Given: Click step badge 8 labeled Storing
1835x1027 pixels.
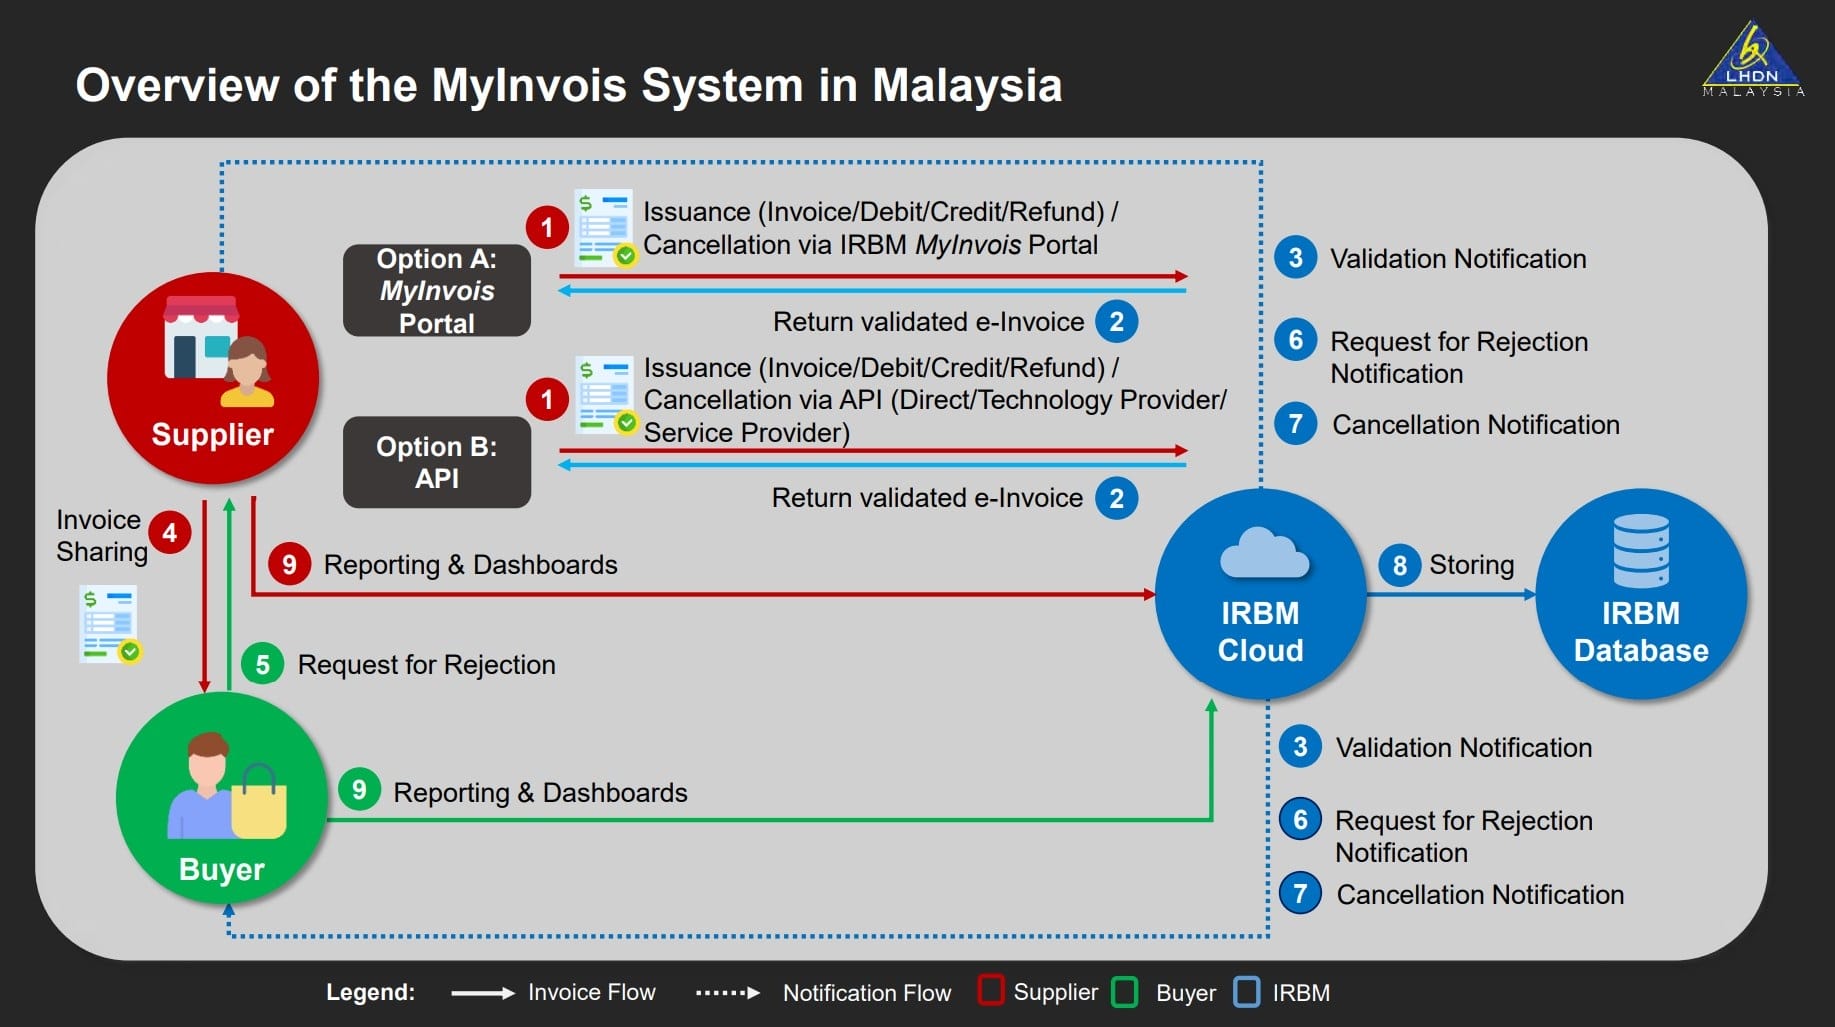Looking at the screenshot, I should pos(1401,565).
